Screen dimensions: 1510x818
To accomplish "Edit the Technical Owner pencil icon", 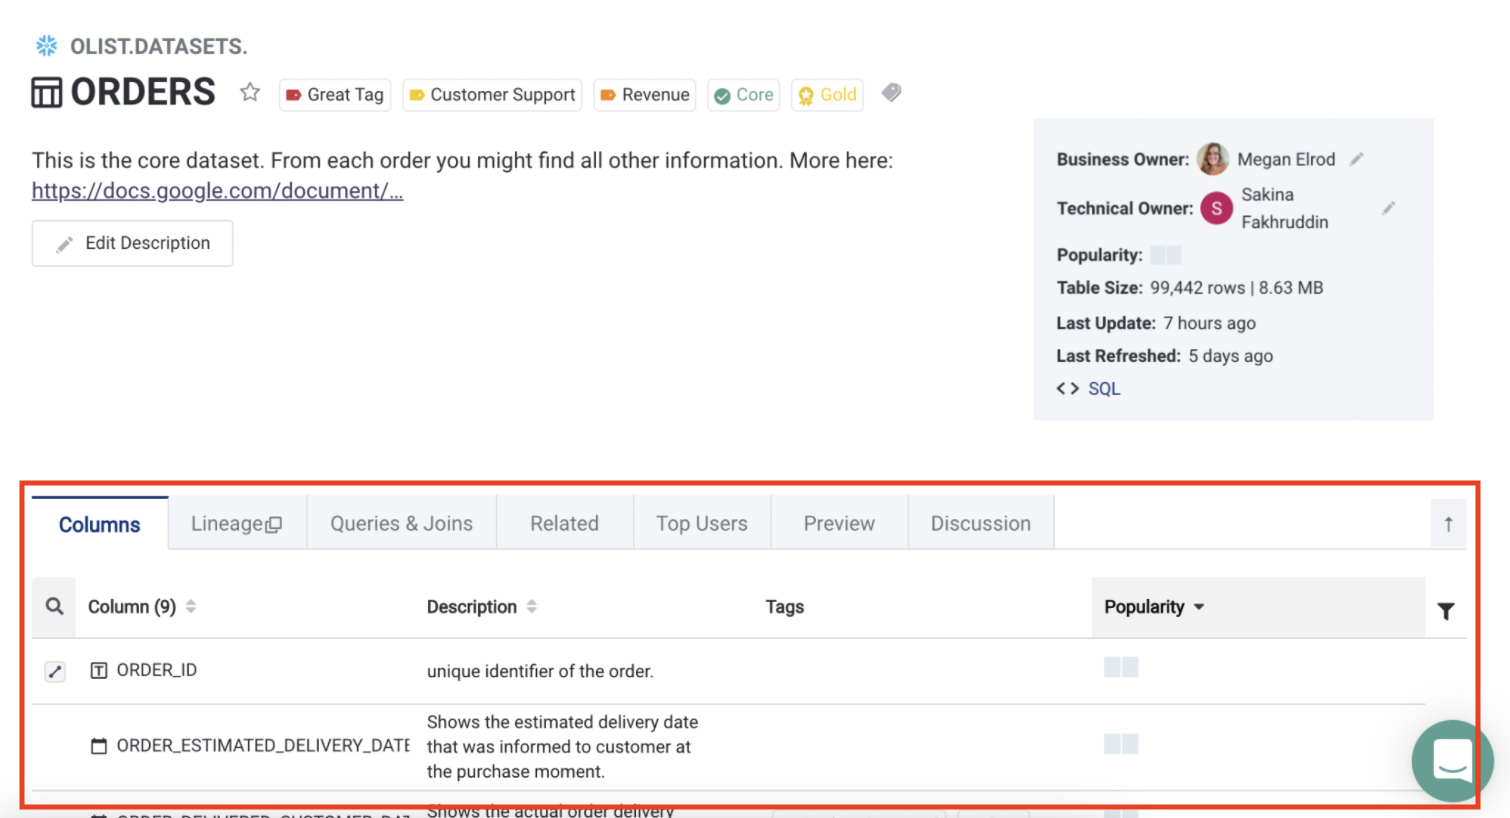I will point(1388,208).
